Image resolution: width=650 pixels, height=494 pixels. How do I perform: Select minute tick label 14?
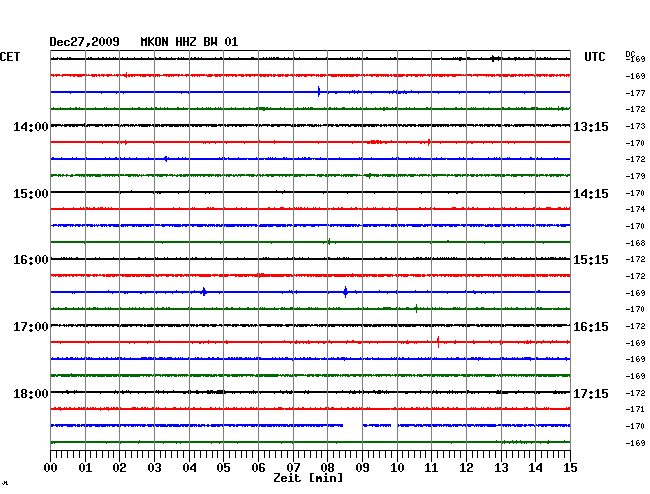coord(536,468)
